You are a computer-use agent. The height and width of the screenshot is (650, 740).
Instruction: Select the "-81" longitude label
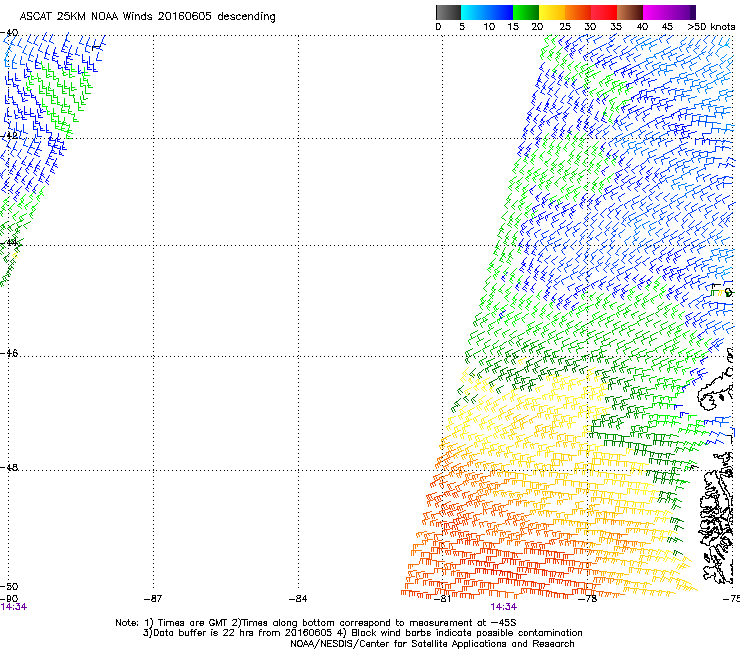(442, 599)
